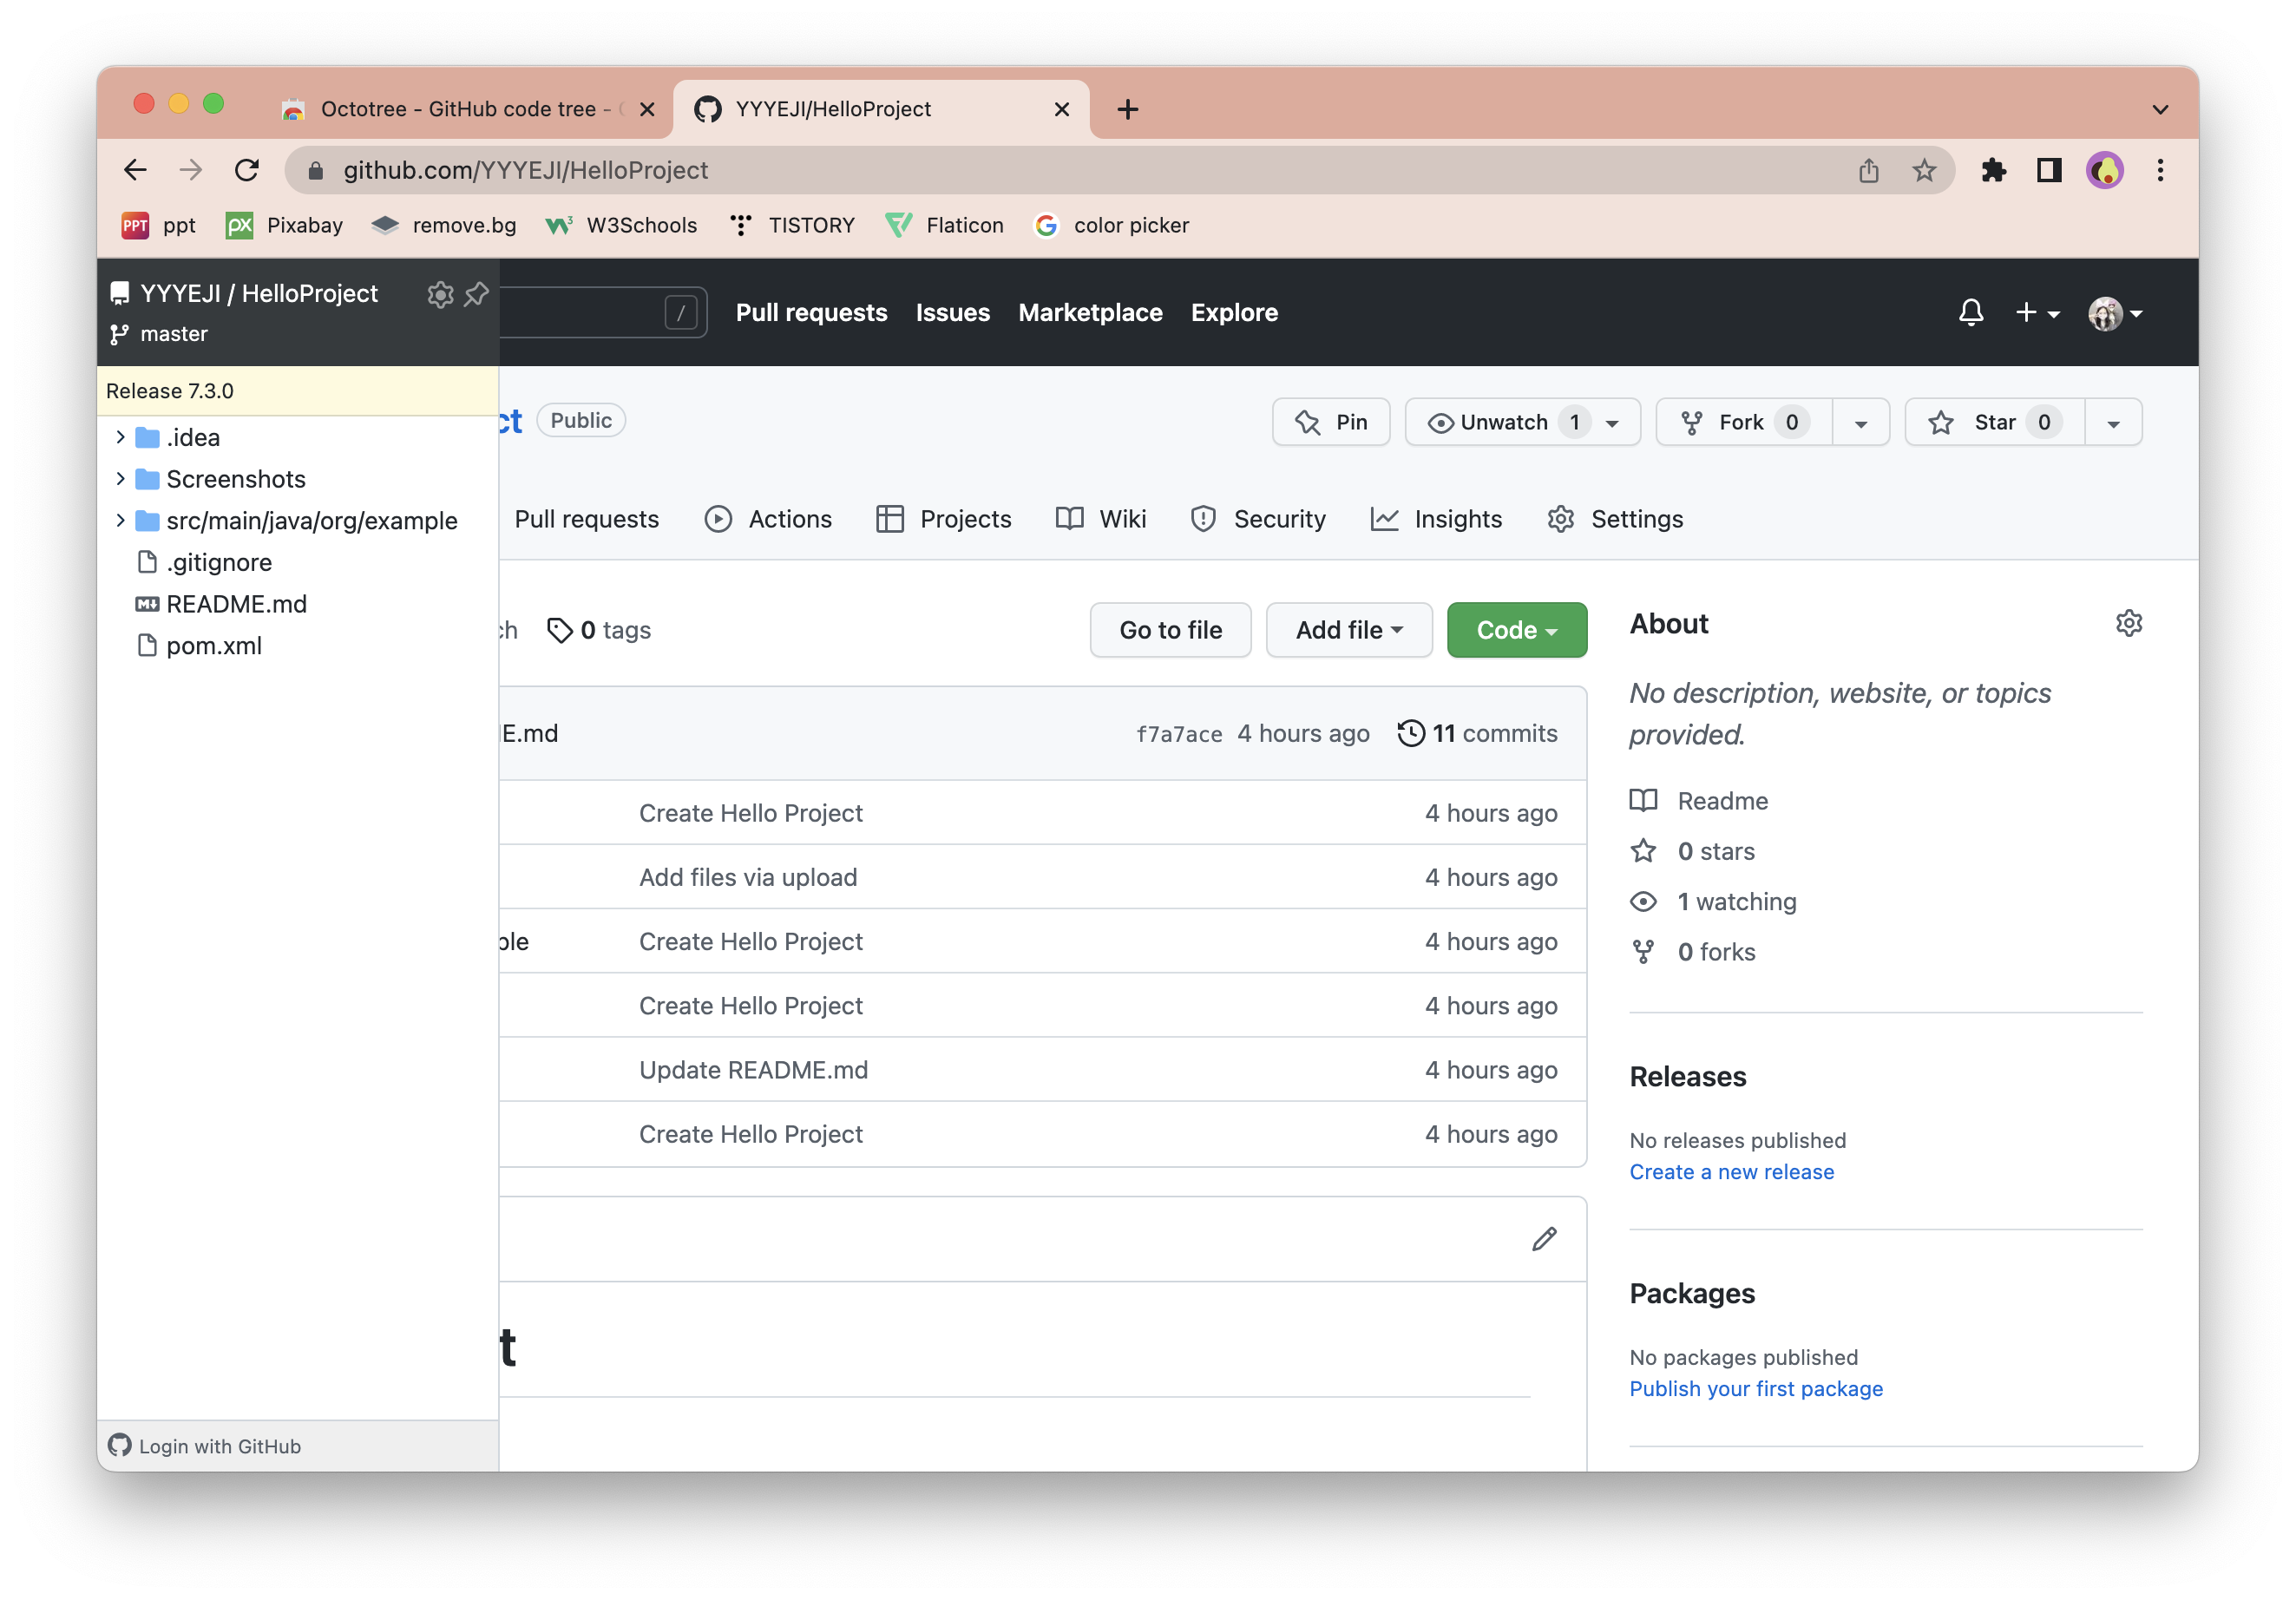
Task: Click the browser reload icon
Action: (247, 171)
